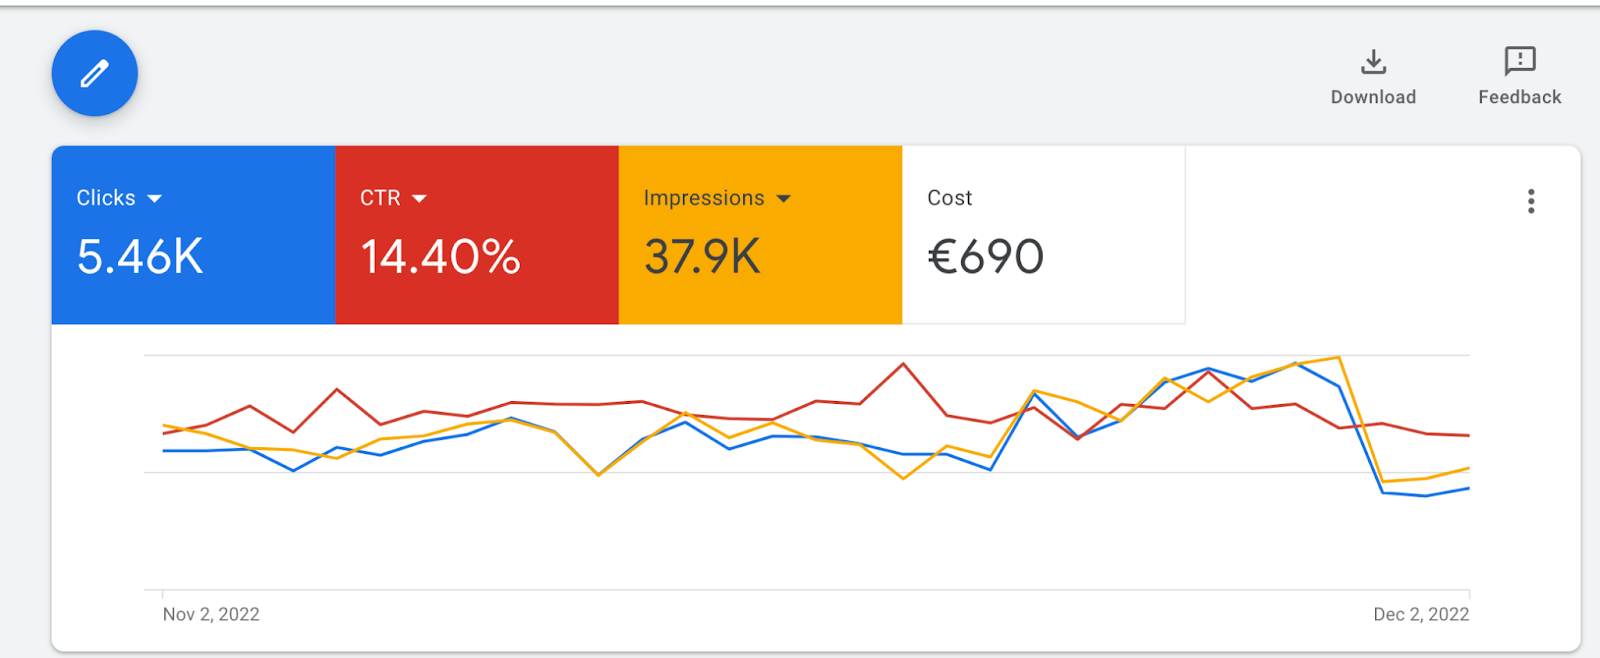Click the Impressions label text

coord(704,198)
